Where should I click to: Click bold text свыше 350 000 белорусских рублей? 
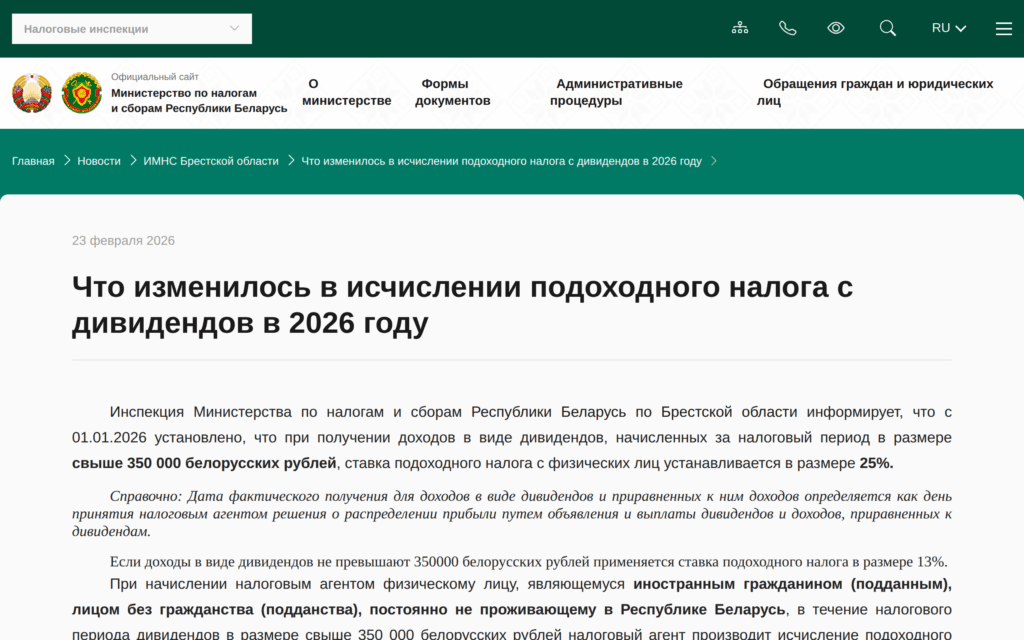(x=204, y=463)
